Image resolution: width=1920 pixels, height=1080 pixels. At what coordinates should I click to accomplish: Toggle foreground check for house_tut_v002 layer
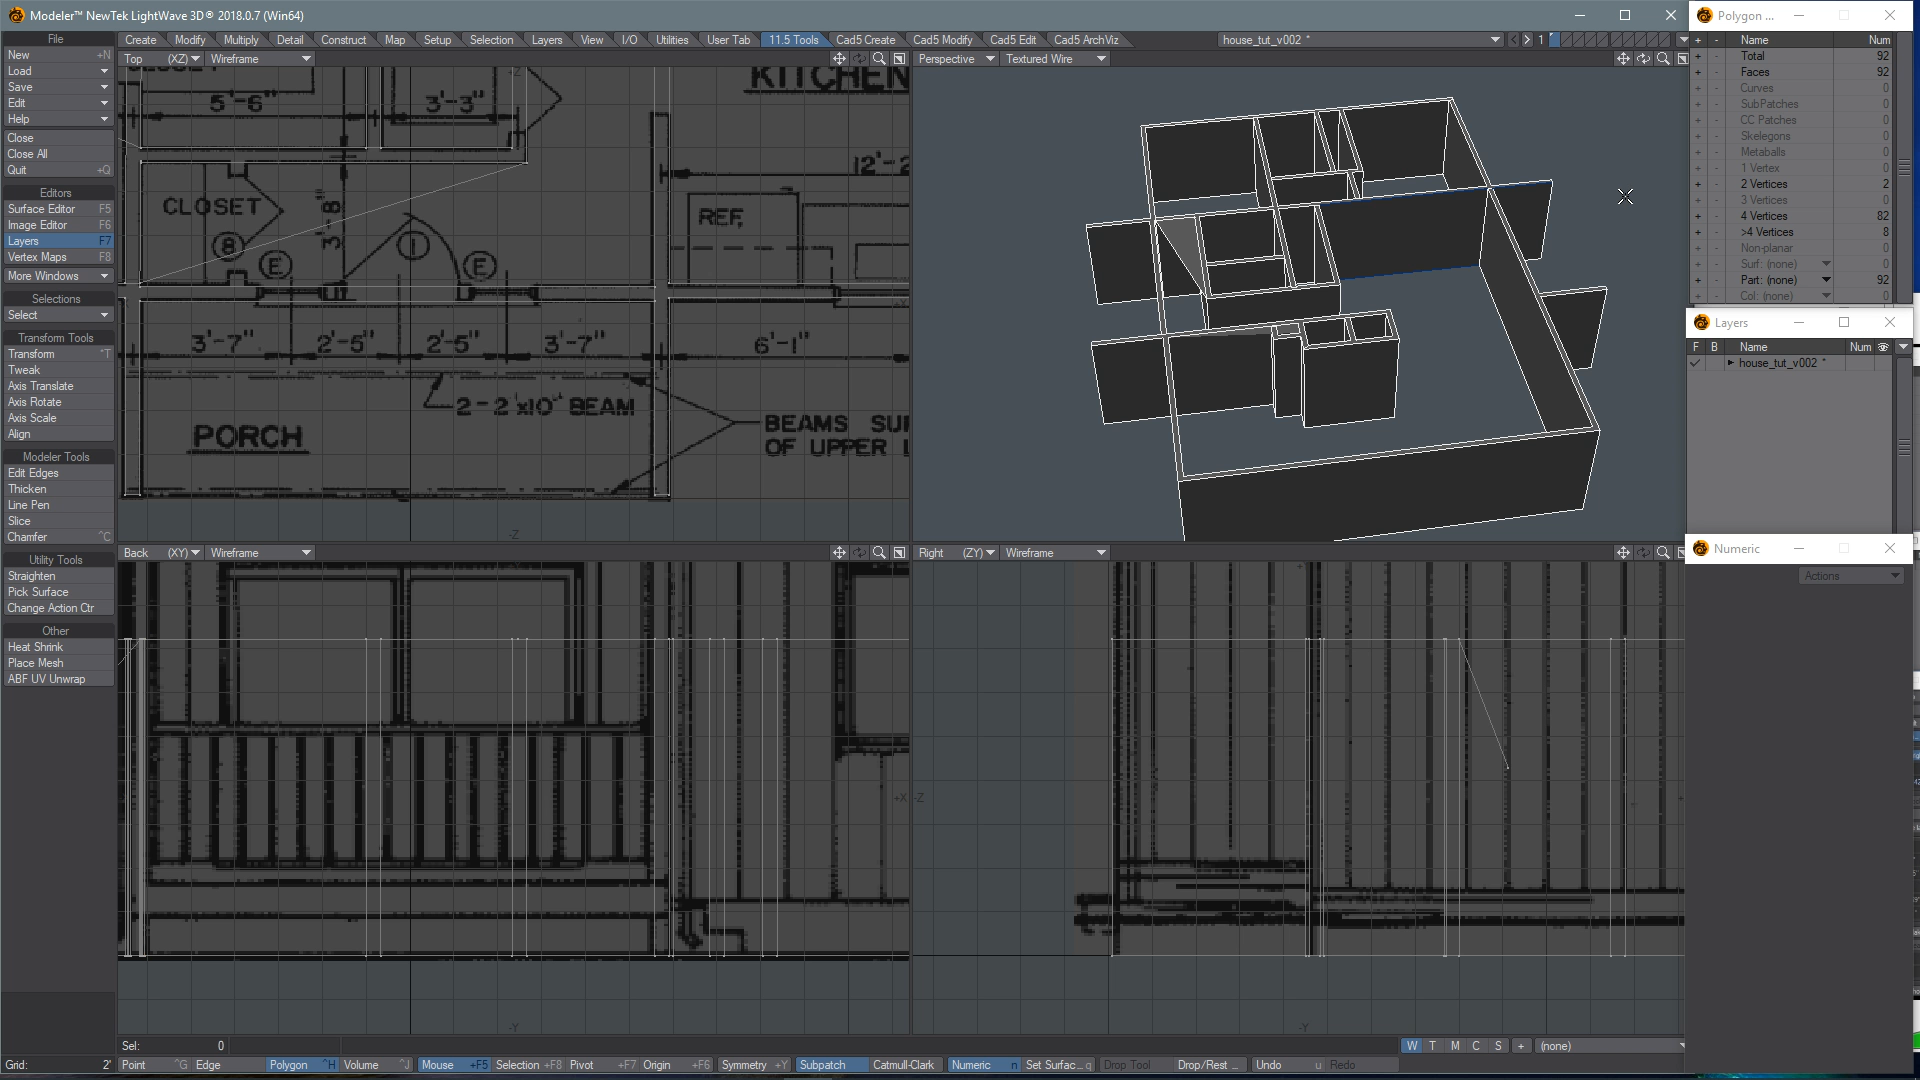click(1695, 363)
